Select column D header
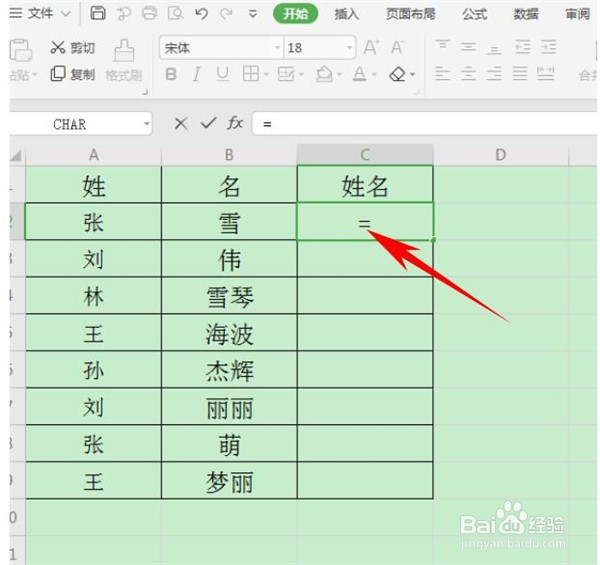600x565 pixels. click(501, 155)
